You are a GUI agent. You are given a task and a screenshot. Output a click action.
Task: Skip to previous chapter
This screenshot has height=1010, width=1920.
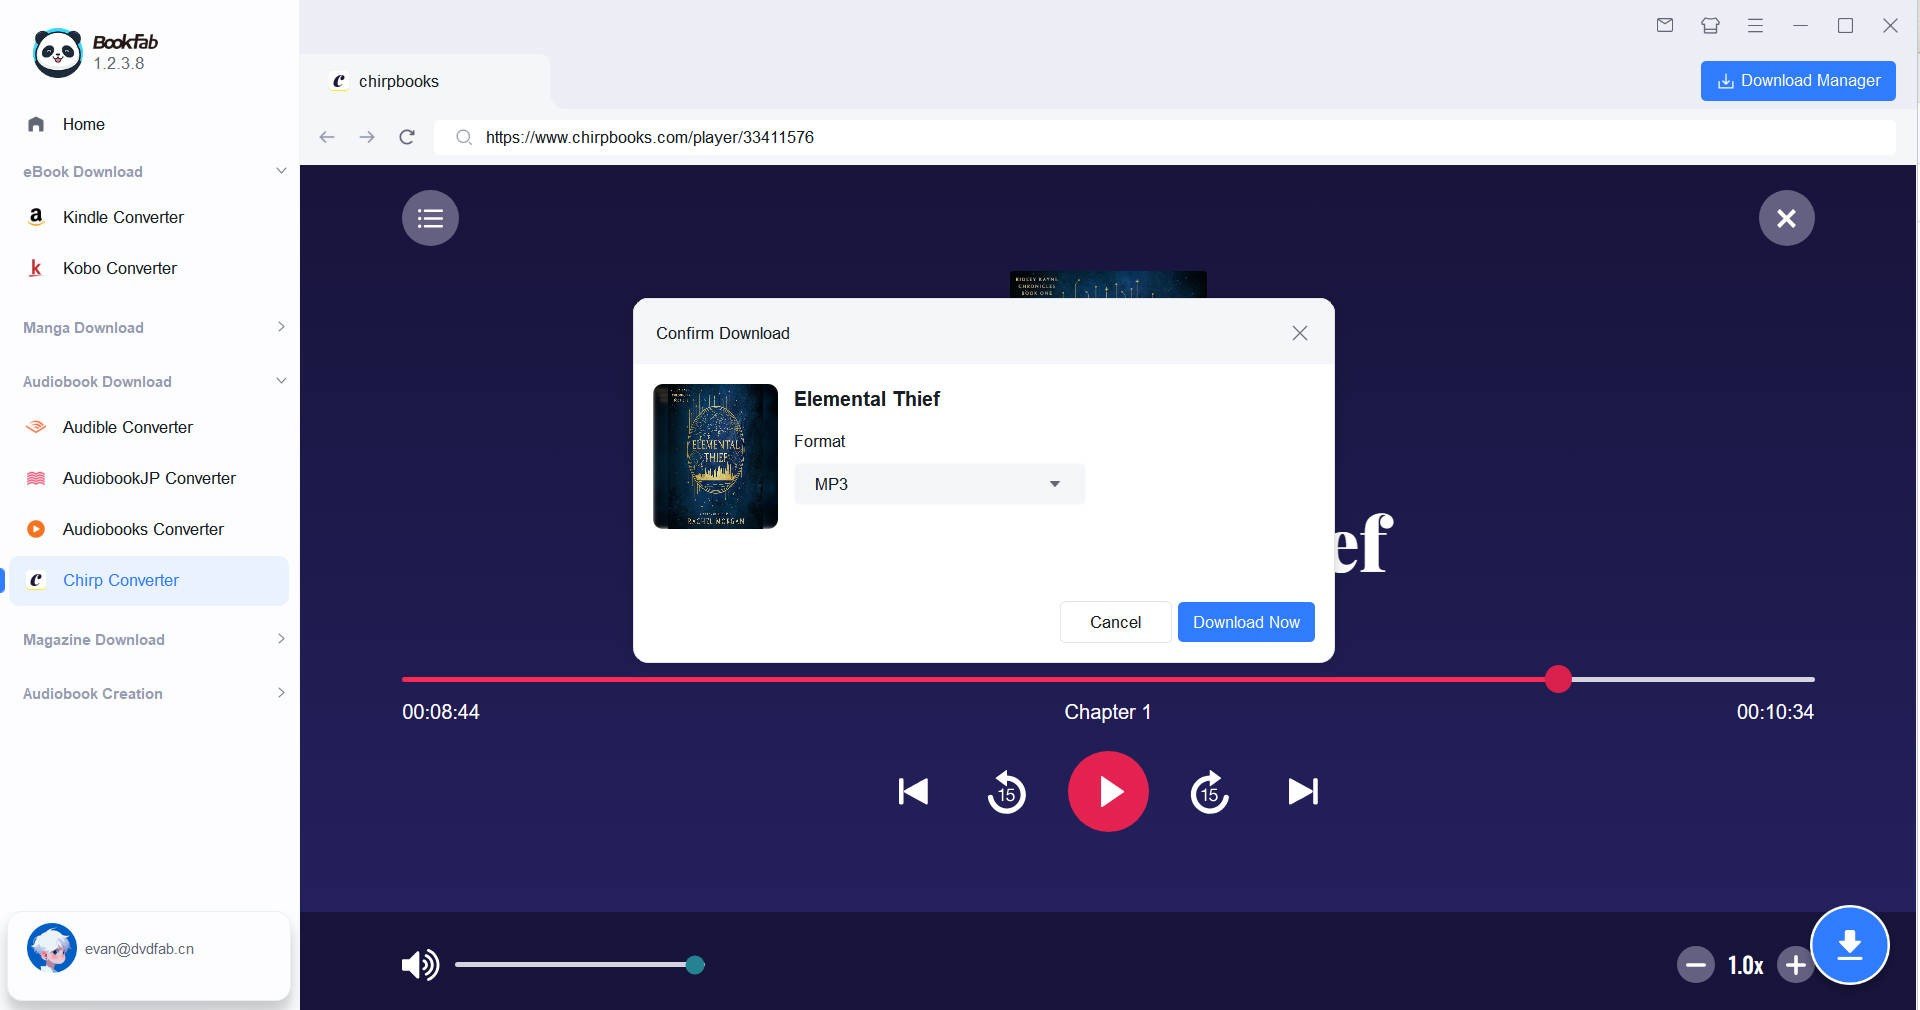(x=913, y=792)
